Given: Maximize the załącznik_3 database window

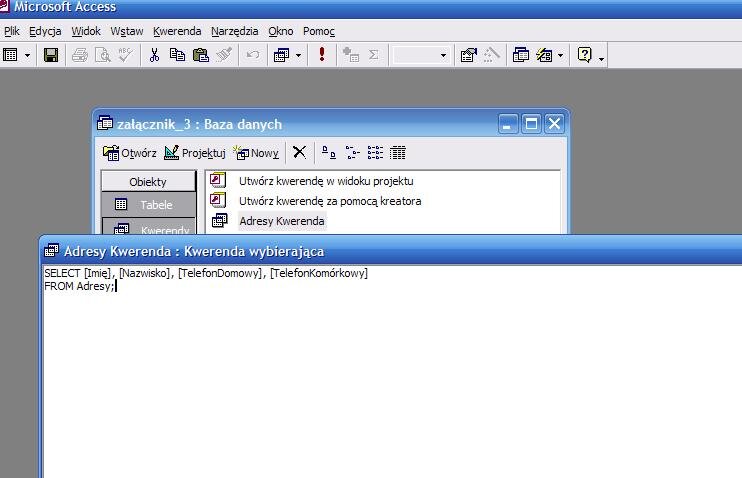Looking at the screenshot, I should click(531, 124).
